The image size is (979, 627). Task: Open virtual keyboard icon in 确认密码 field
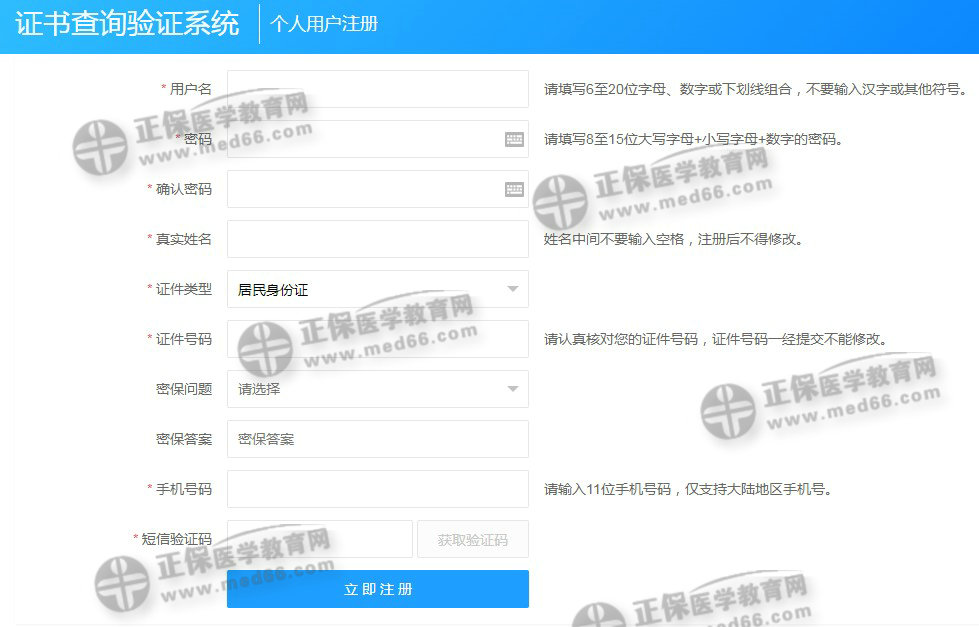pos(514,189)
